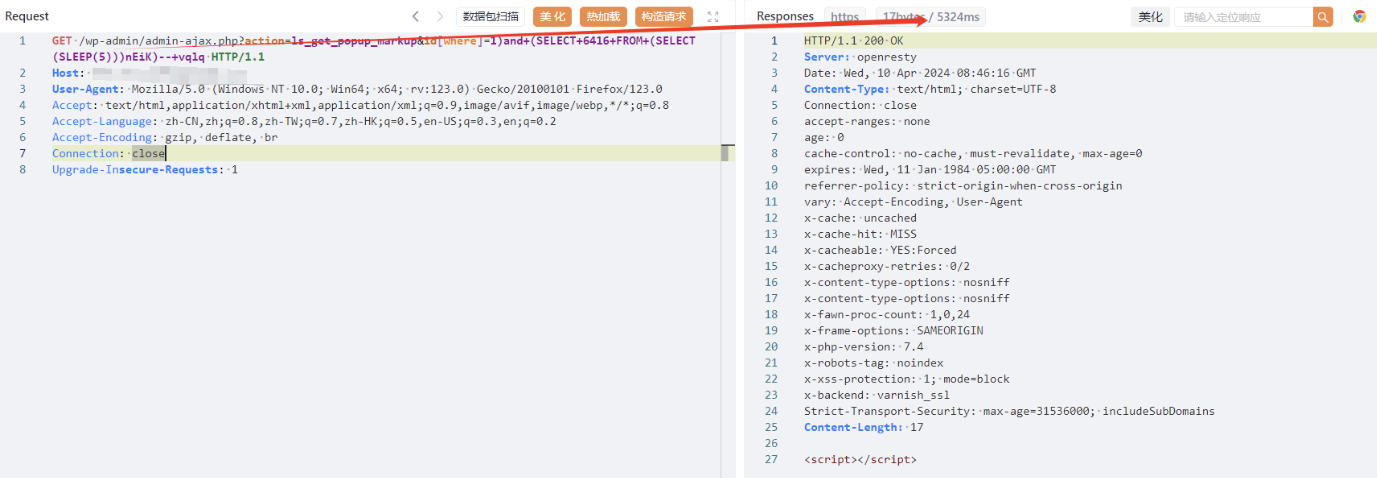Focus the 请输入定位响应 search input
The width and height of the screenshot is (1377, 478).
[x=1243, y=17]
